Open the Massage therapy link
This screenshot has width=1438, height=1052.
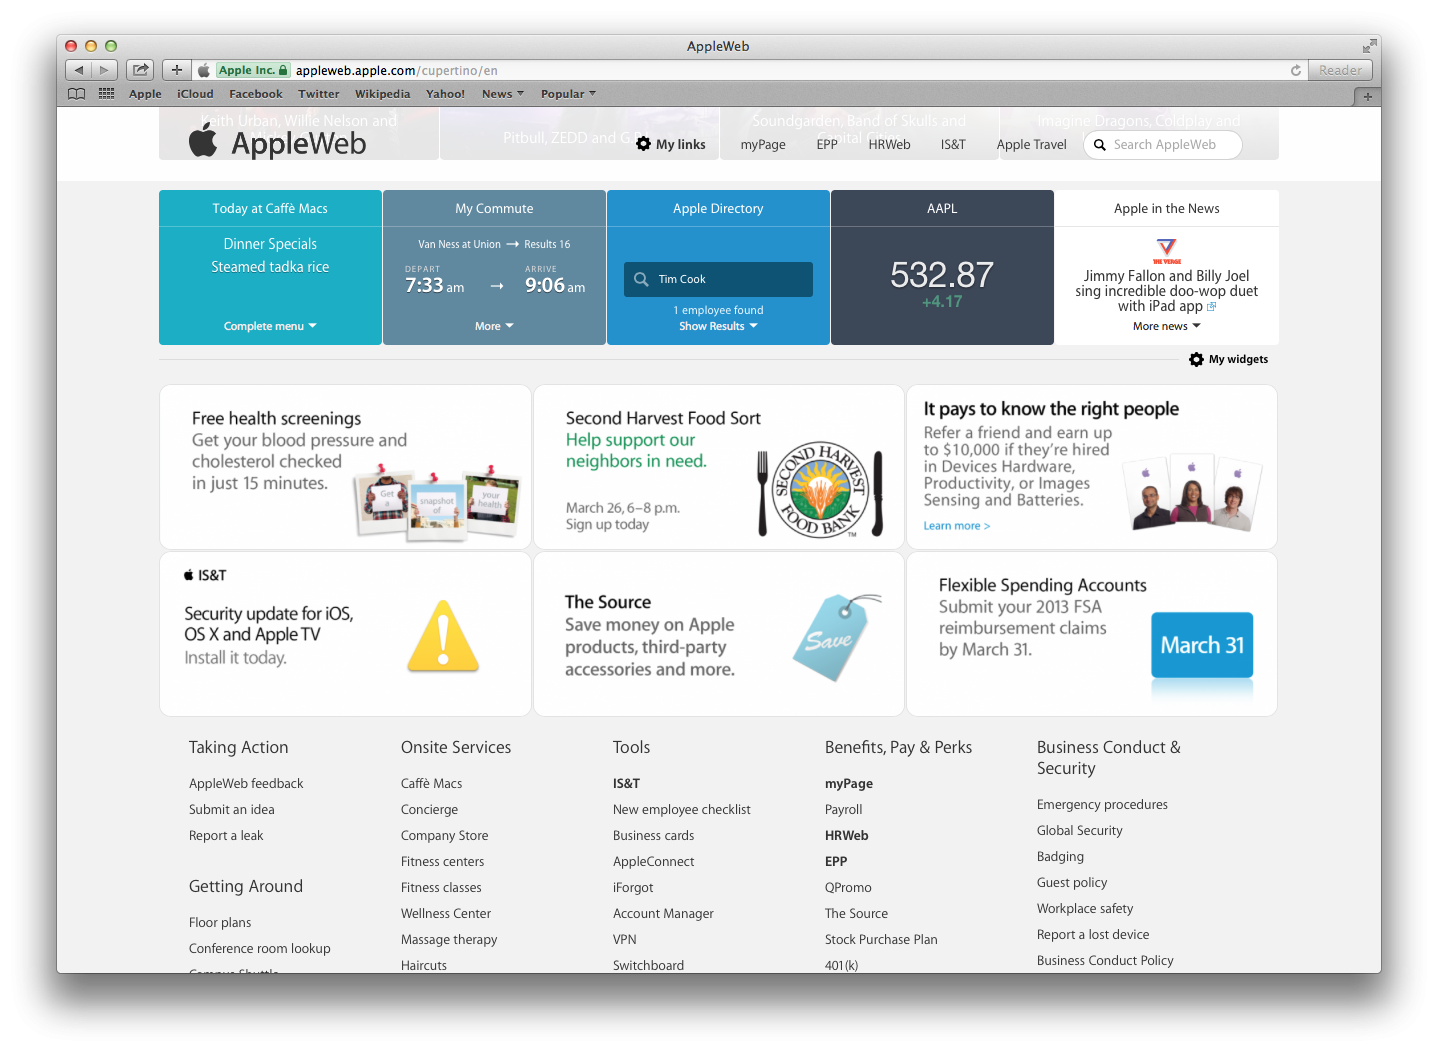[449, 940]
